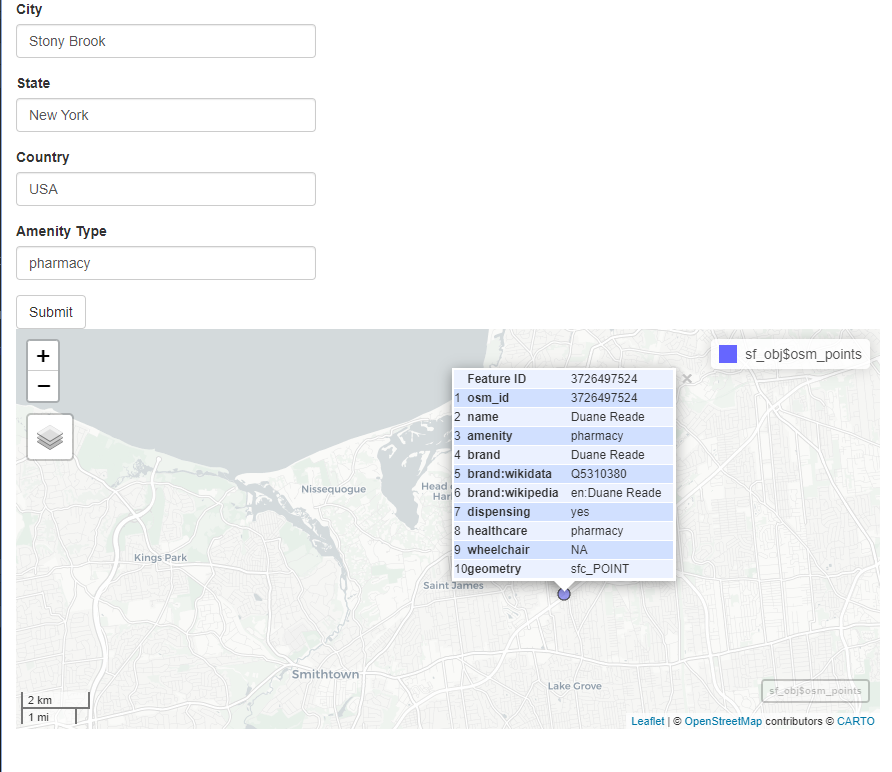Viewport: 892px width, 772px height.
Task: Click the Smithtown label on the map
Action: (x=325, y=674)
